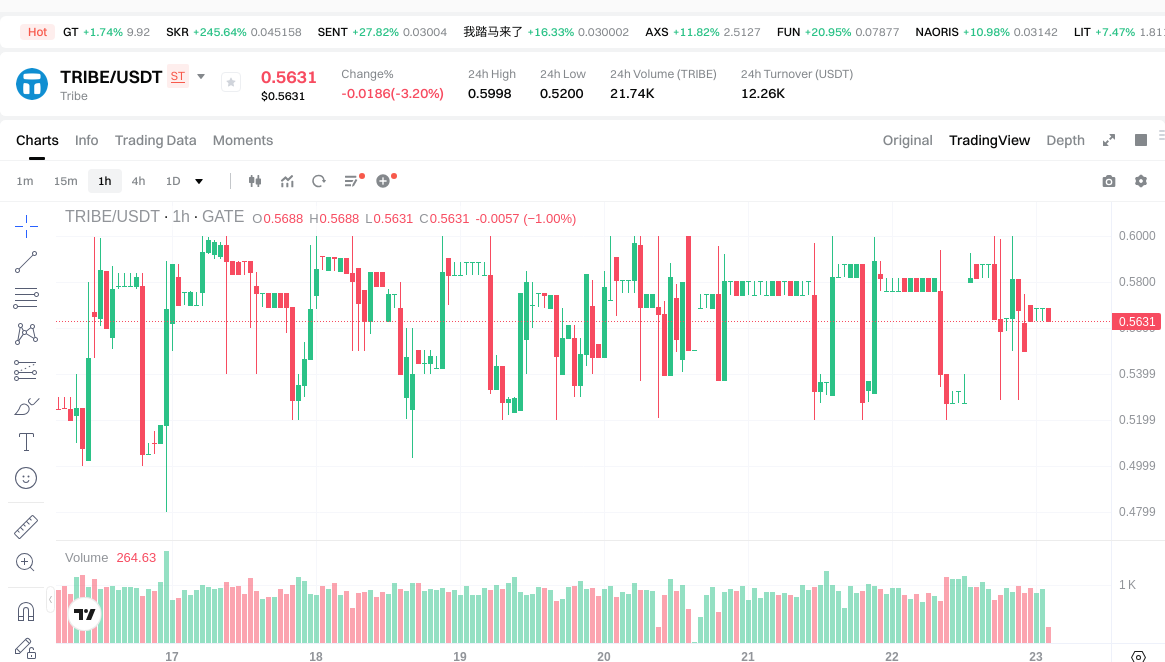Switch to the Depth chart view
The width and height of the screenshot is (1165, 662).
1065,140
